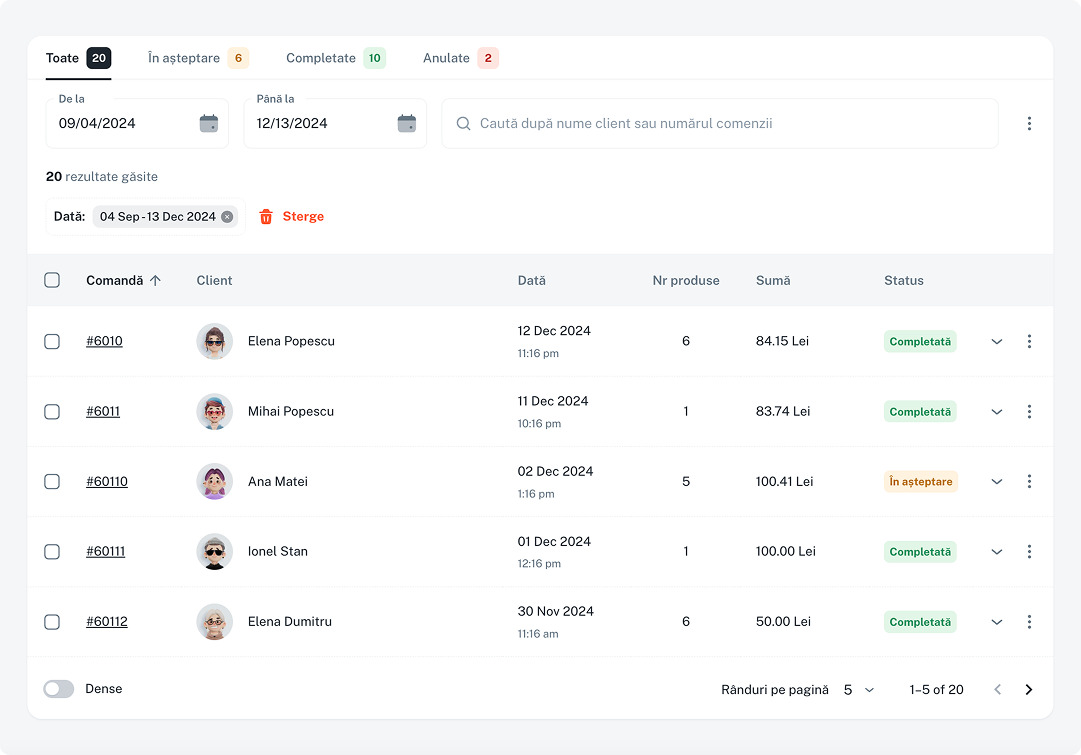1081x755 pixels.
Task: Expand the Ionel Stan order row
Action: pyautogui.click(x=996, y=551)
